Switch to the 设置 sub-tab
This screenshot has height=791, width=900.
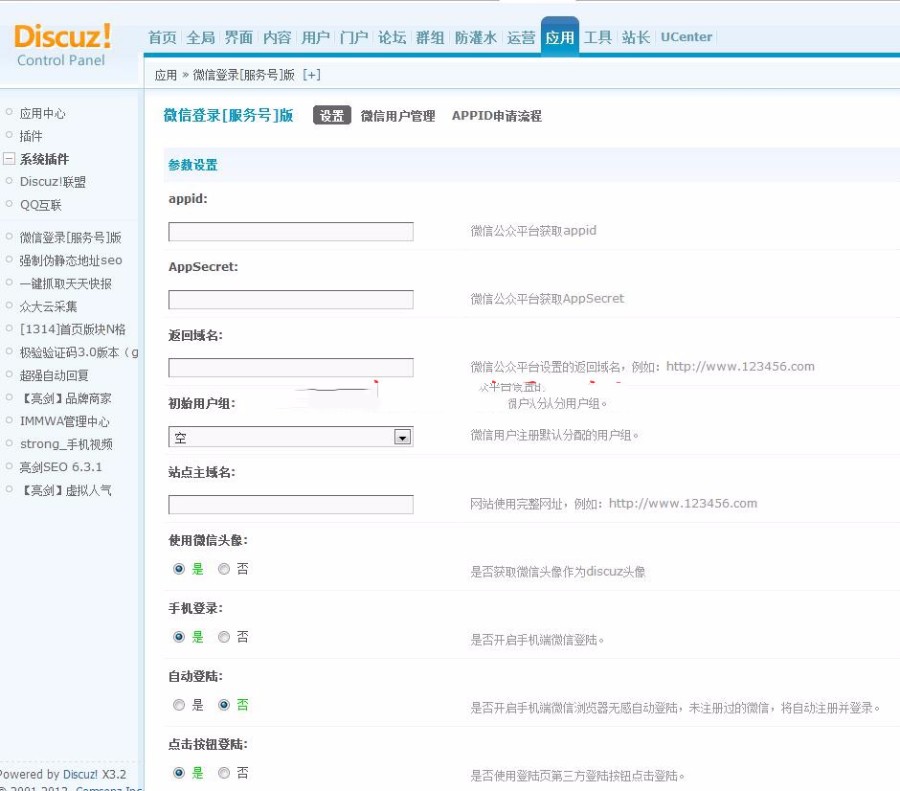click(332, 115)
